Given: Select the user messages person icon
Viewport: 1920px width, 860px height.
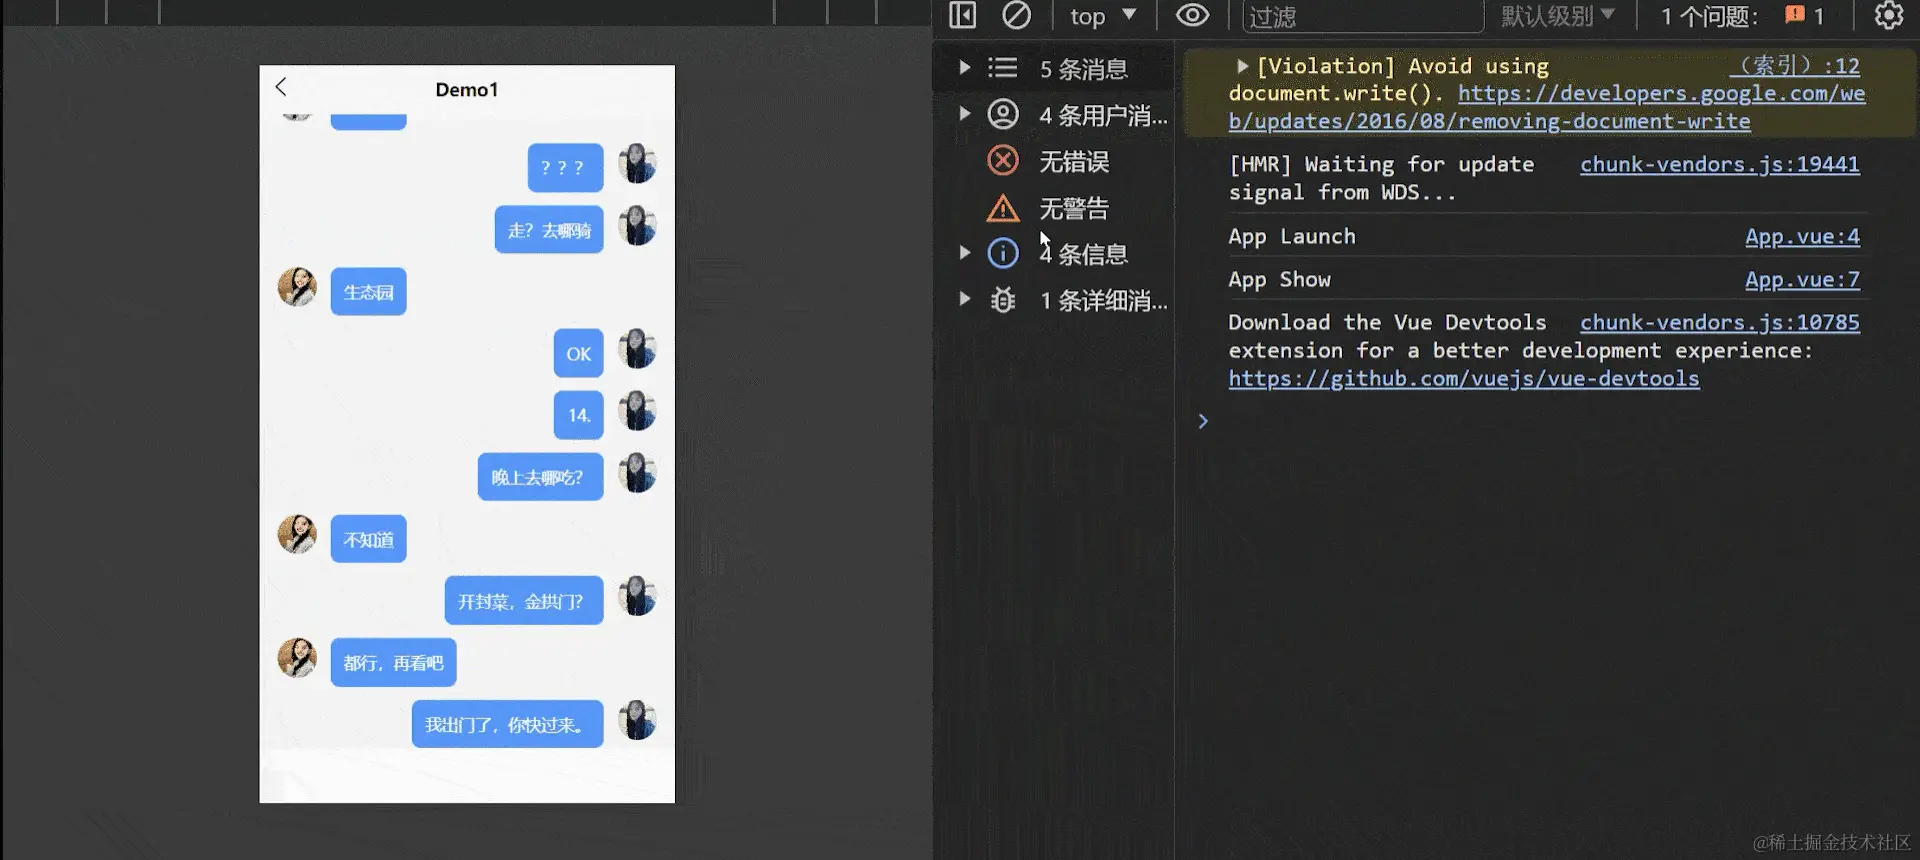Looking at the screenshot, I should [1003, 114].
